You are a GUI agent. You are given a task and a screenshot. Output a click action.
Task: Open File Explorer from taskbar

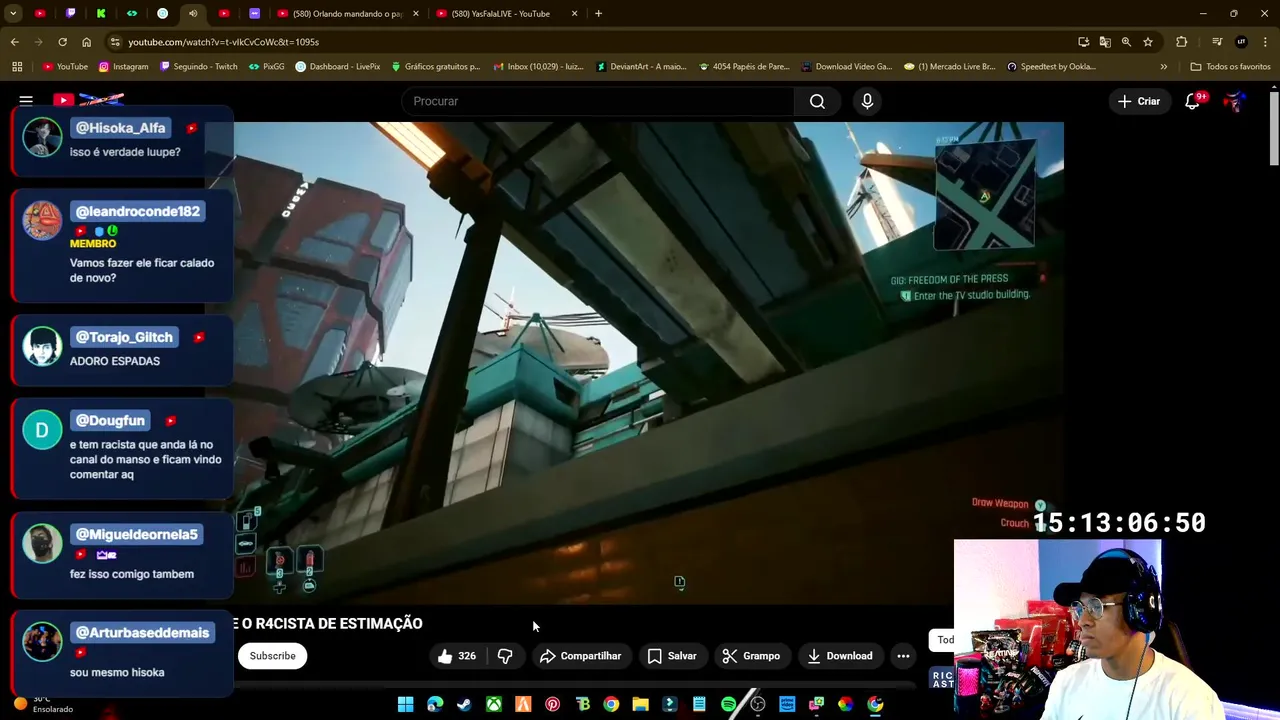[641, 705]
